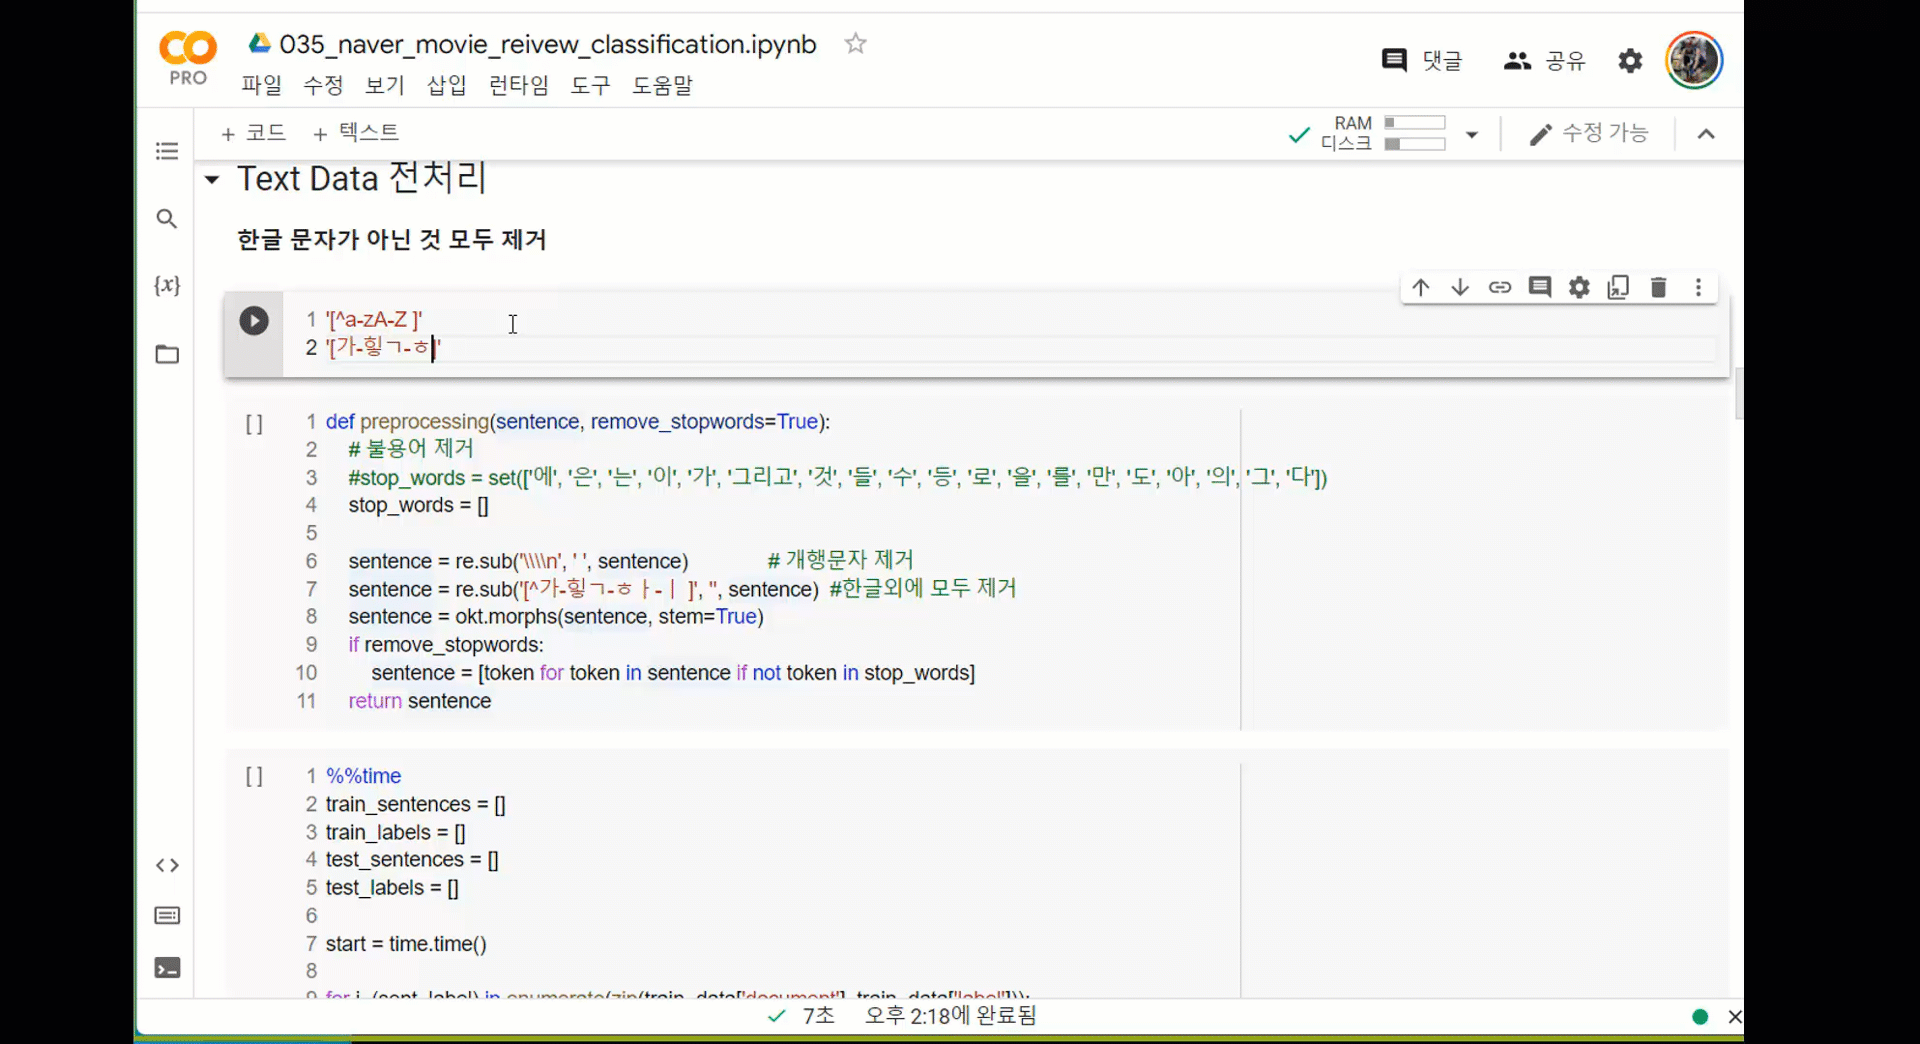Close the bottom status bar
1920x1044 pixels.
point(1735,1017)
